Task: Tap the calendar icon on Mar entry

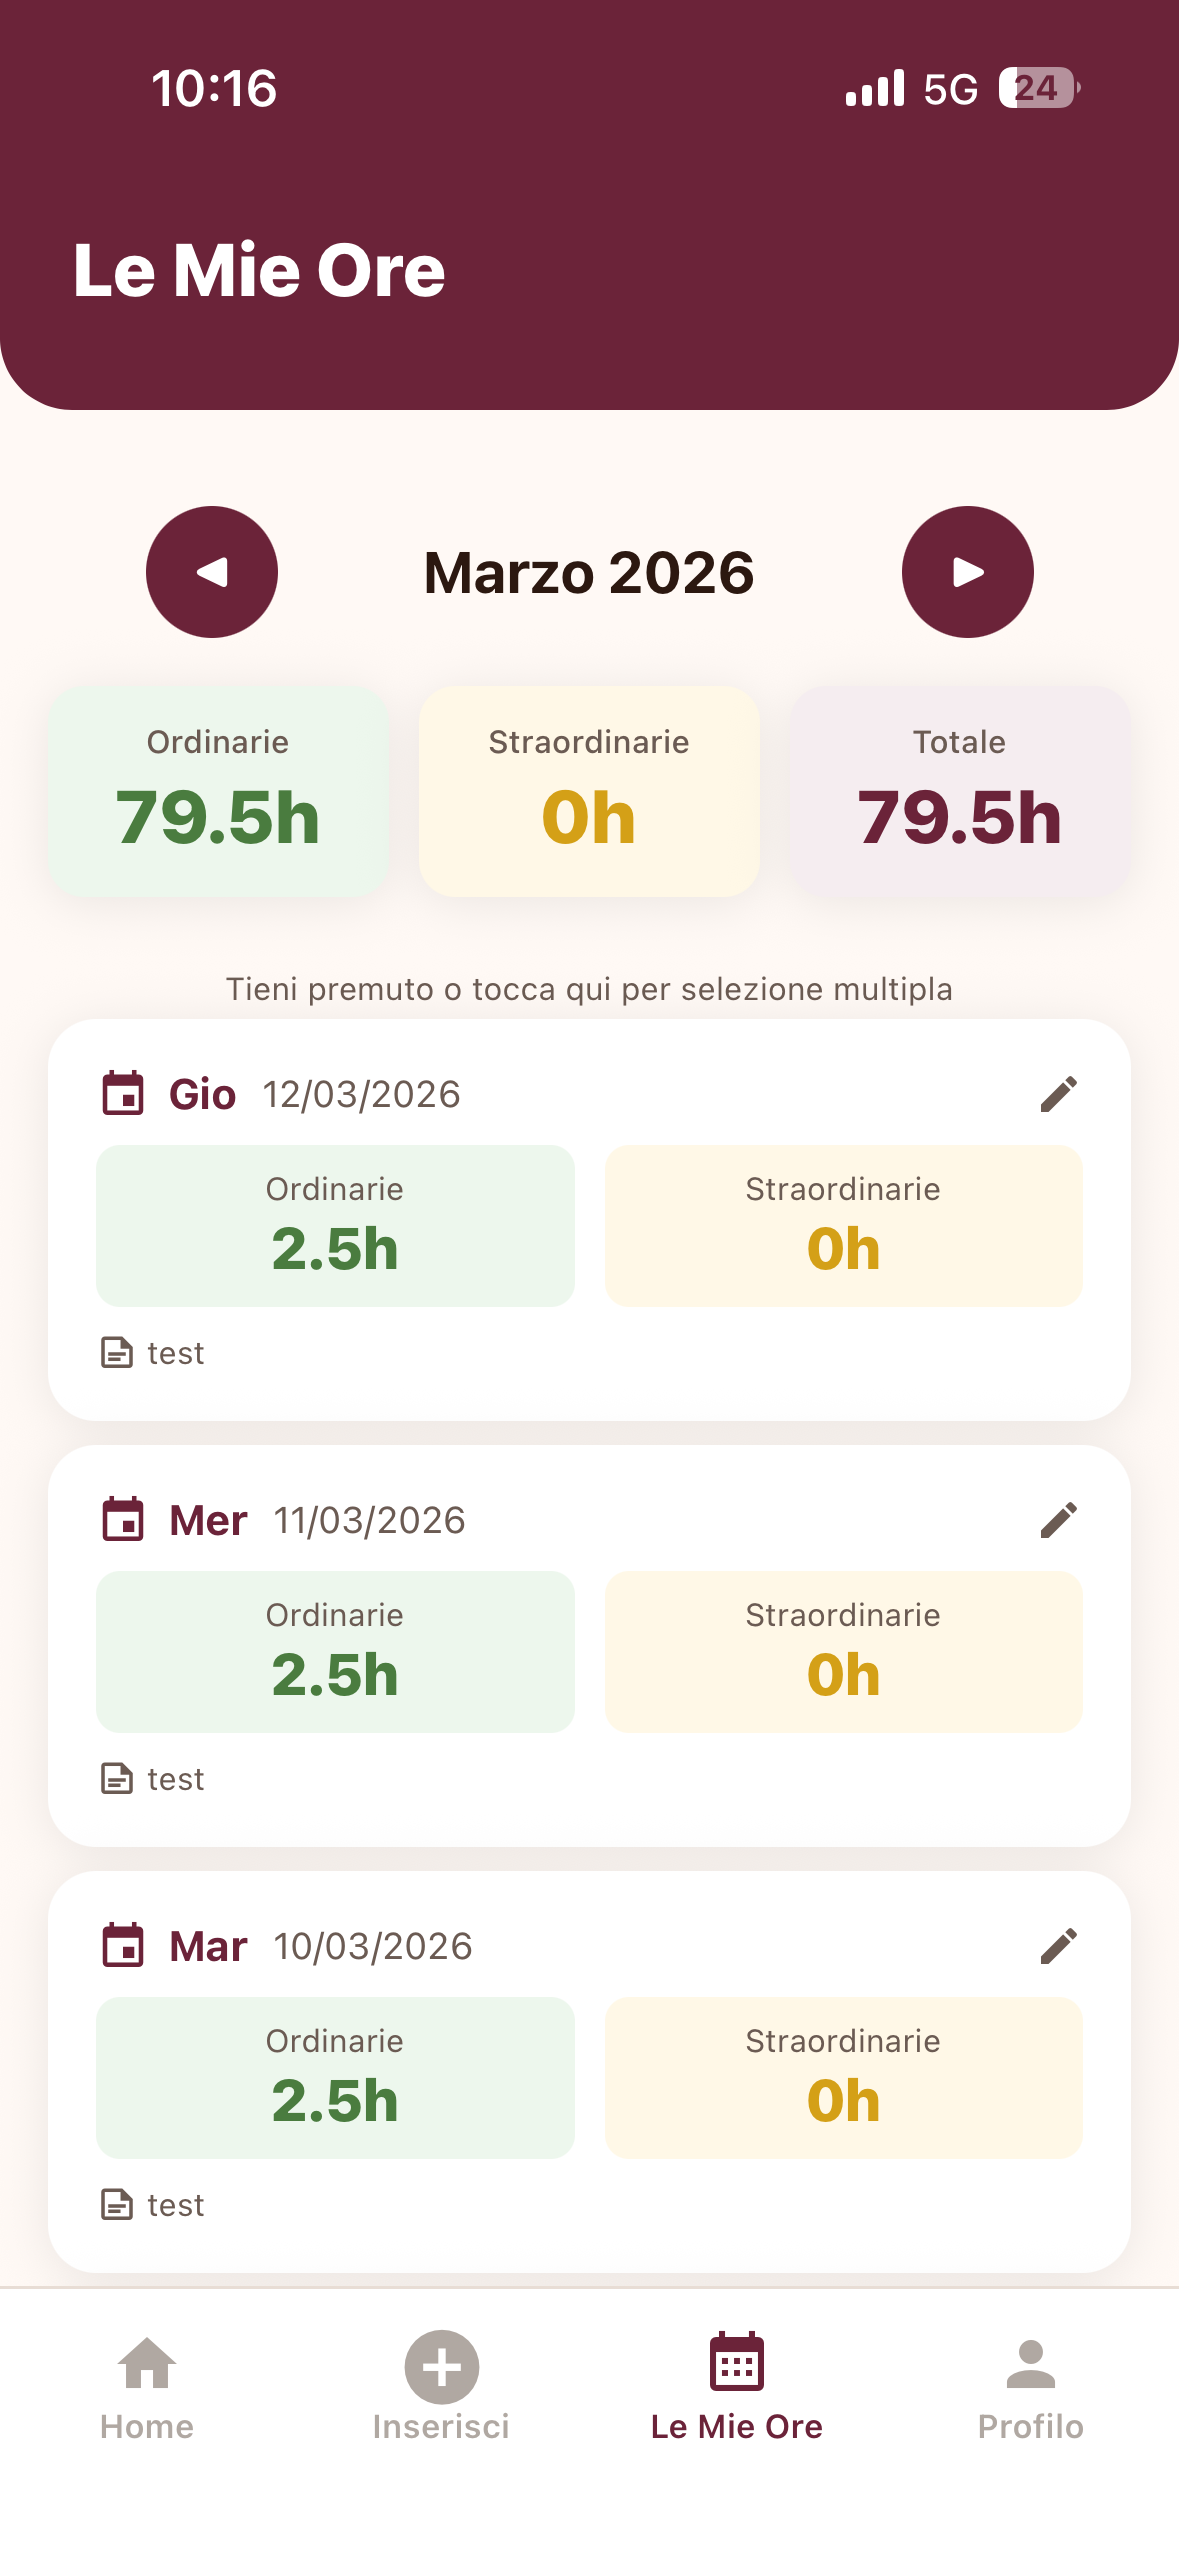Action: (123, 1945)
